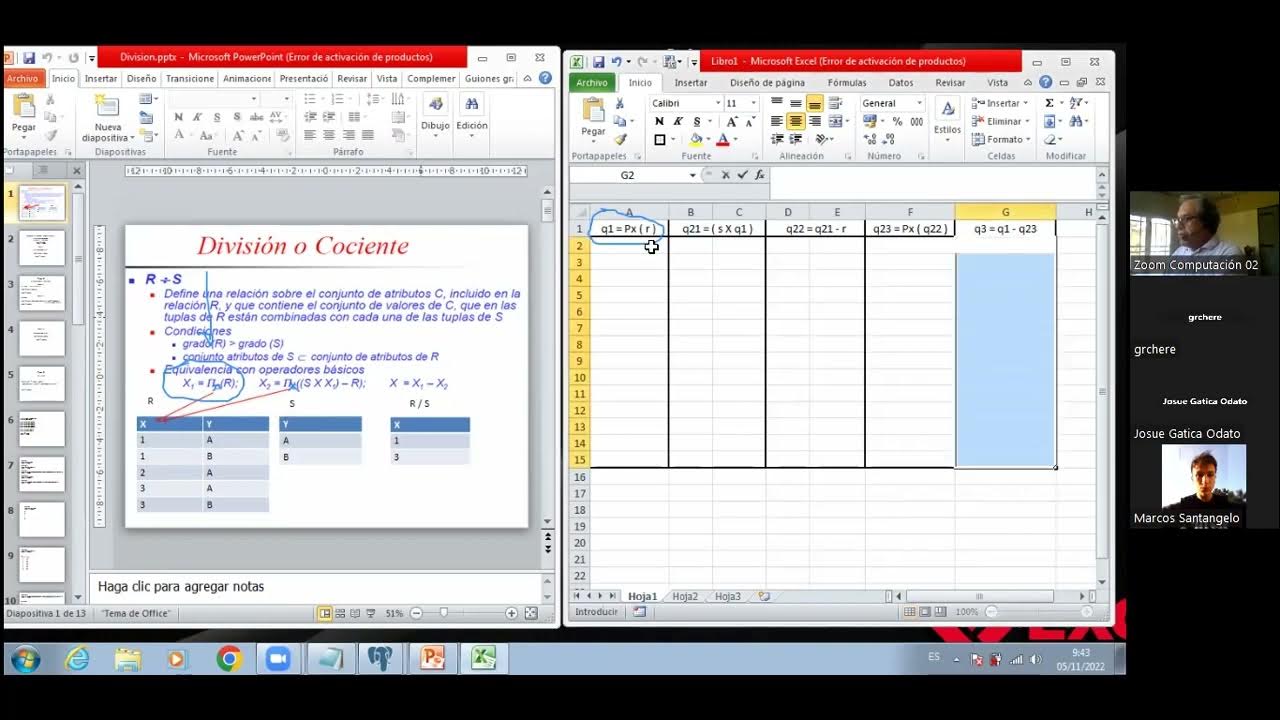Screen dimensions: 1280x720
Task: Click PowerPoint's zoom slider handle
Action: pyautogui.click(x=444, y=613)
